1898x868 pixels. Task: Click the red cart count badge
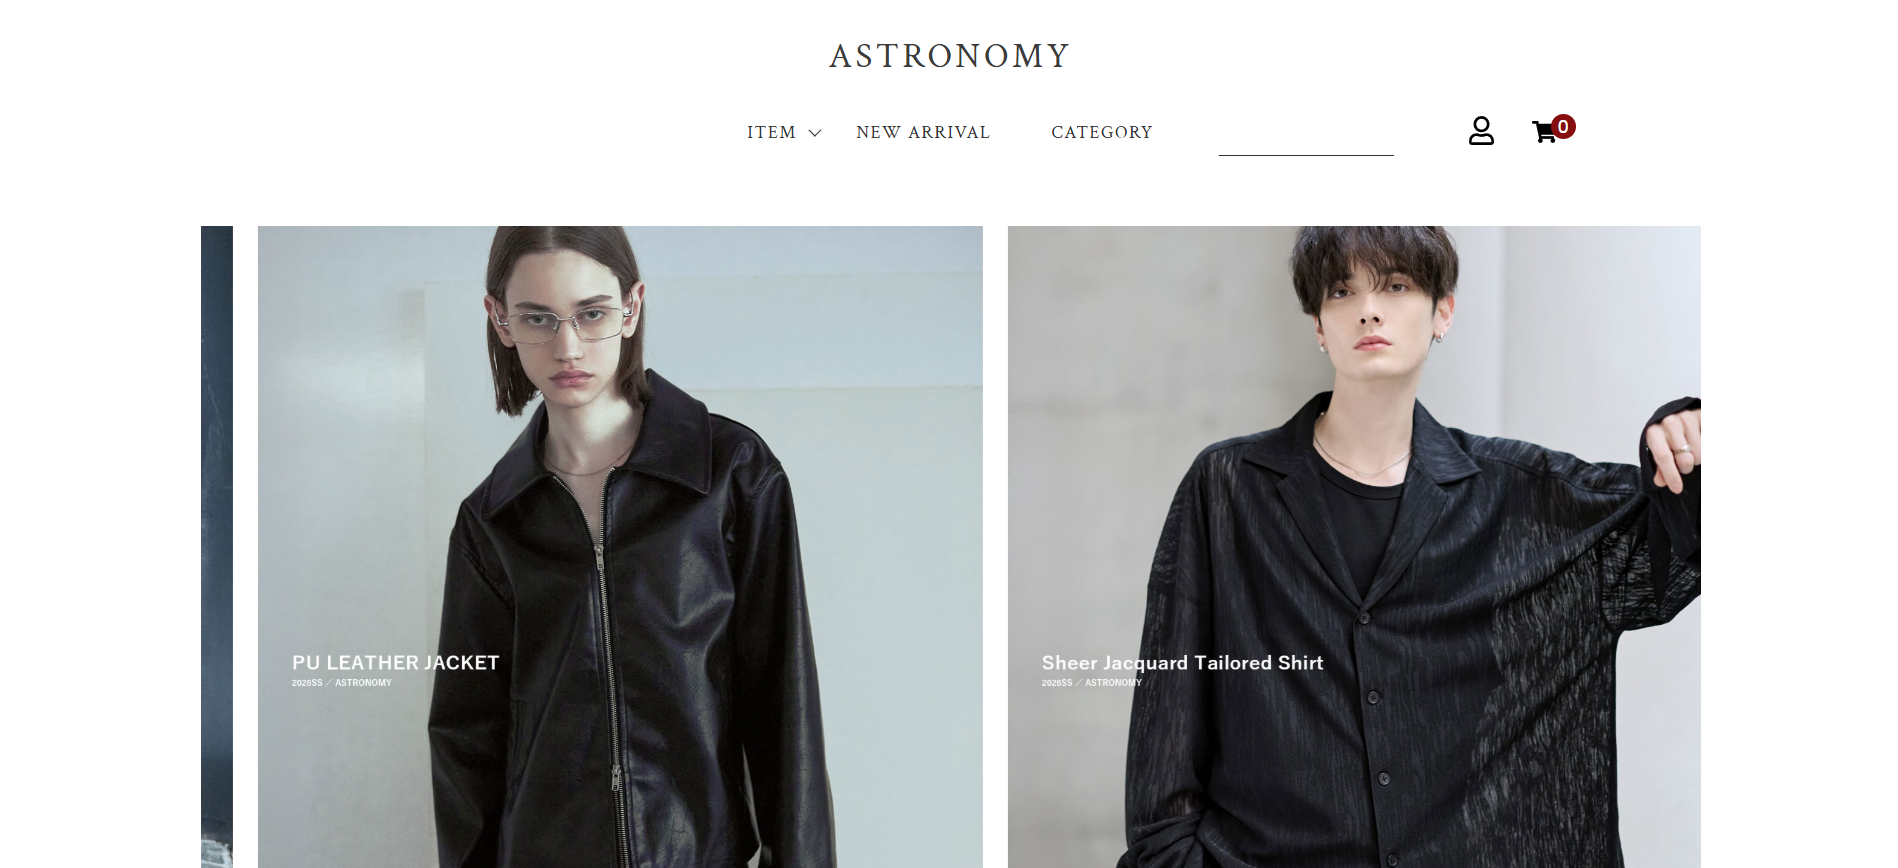click(1563, 127)
